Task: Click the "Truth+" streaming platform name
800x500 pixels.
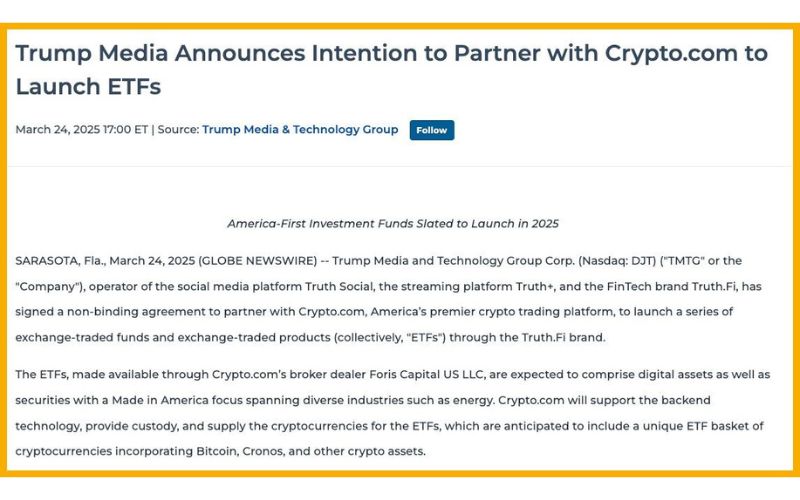Action: click(494, 286)
